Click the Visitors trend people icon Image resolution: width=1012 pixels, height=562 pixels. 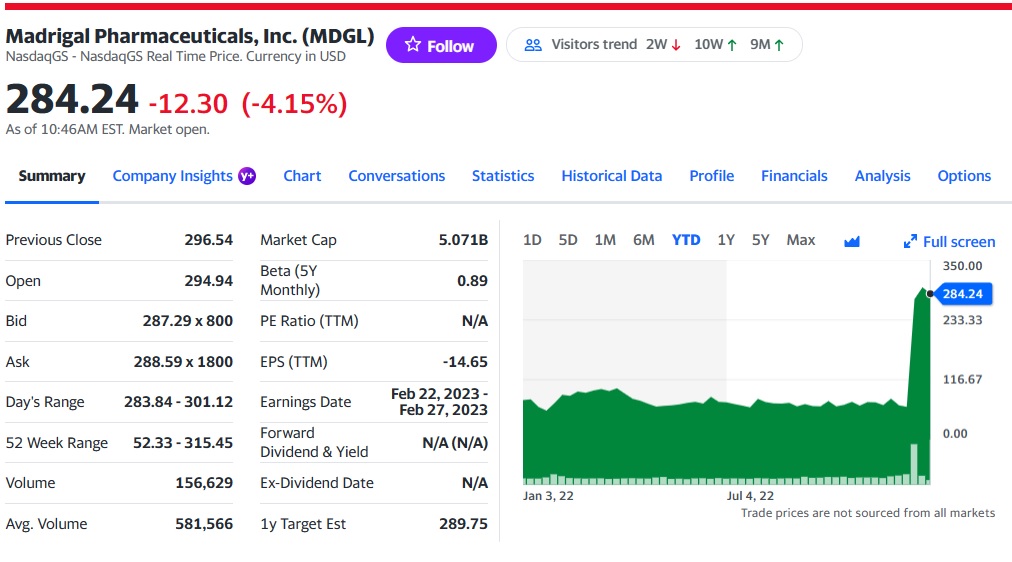click(533, 45)
